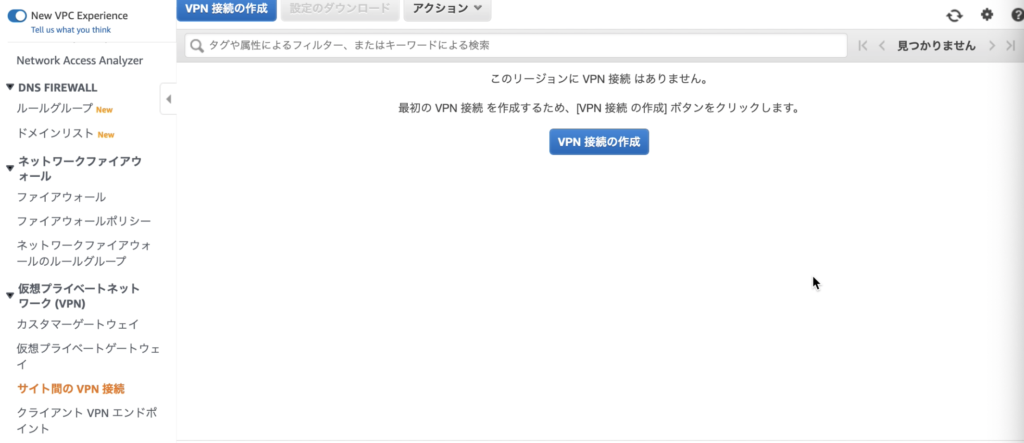Screen dimensions: 1024x443
Task: Click the このリージョンに VPN 接続 はありません message
Action: (599, 79)
